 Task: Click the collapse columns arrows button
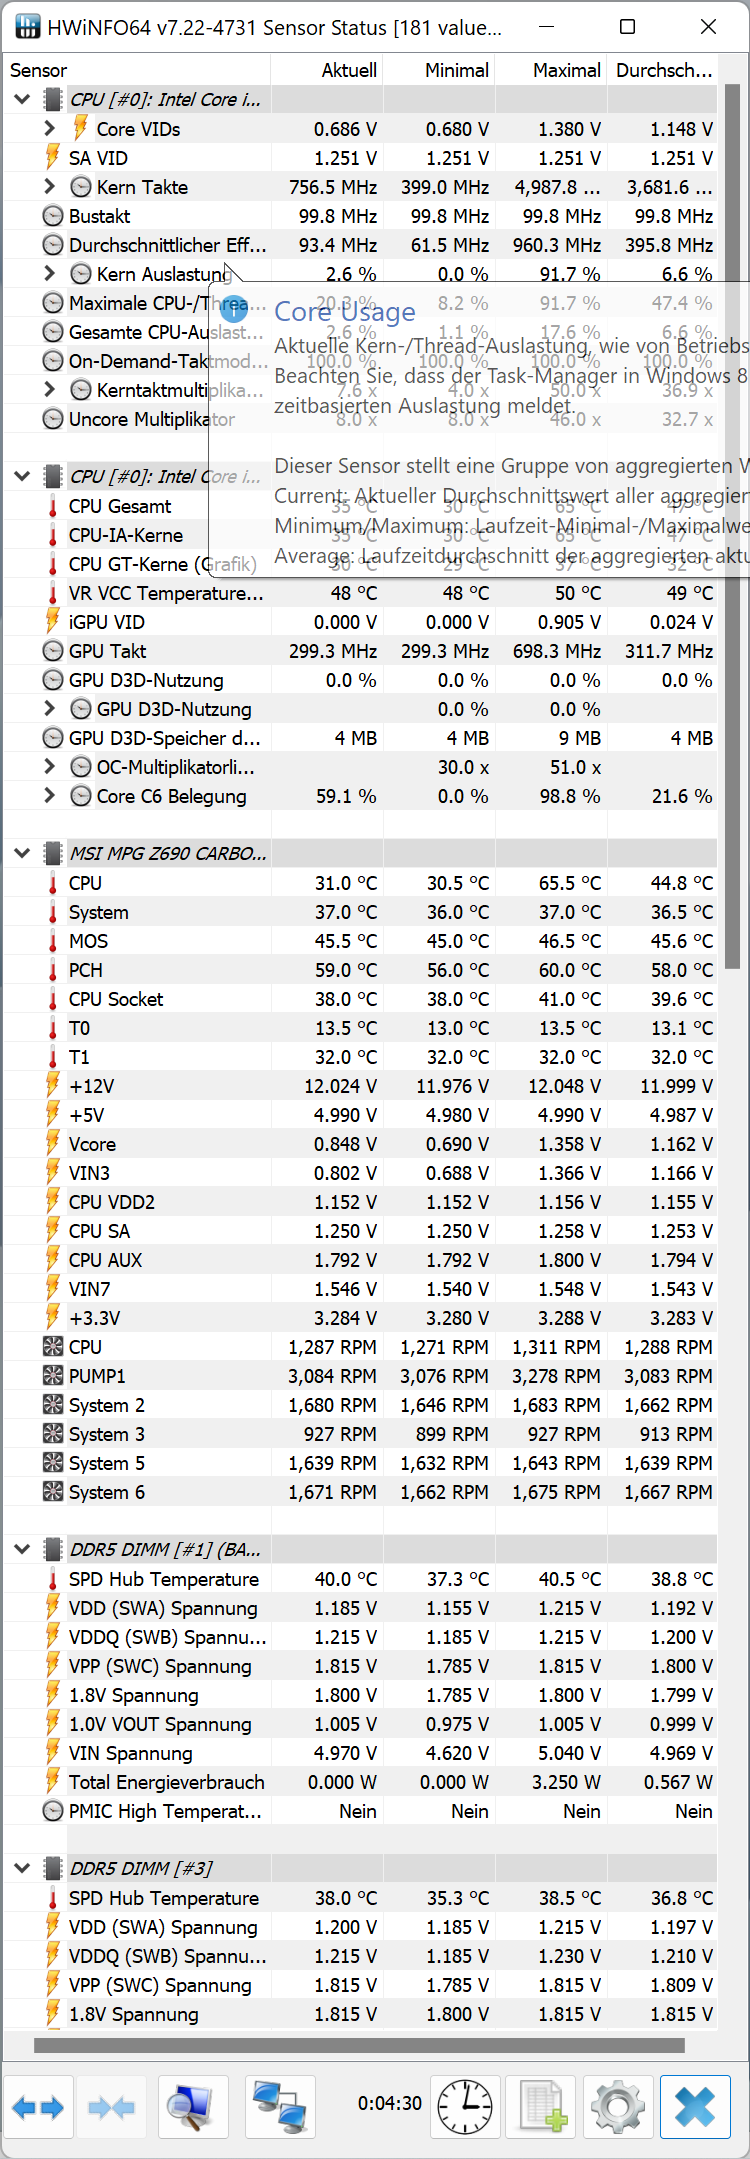[112, 2108]
